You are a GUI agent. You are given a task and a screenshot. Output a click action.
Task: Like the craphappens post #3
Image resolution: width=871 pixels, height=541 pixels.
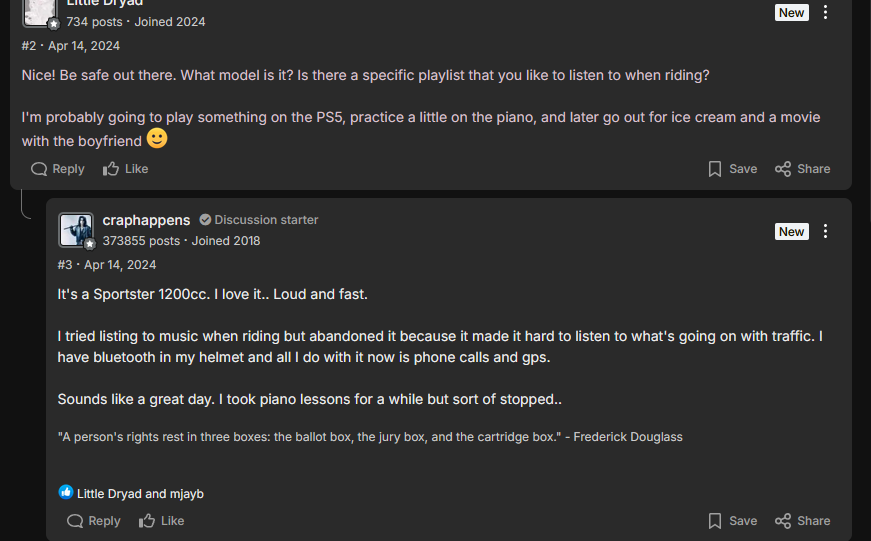tap(162, 521)
